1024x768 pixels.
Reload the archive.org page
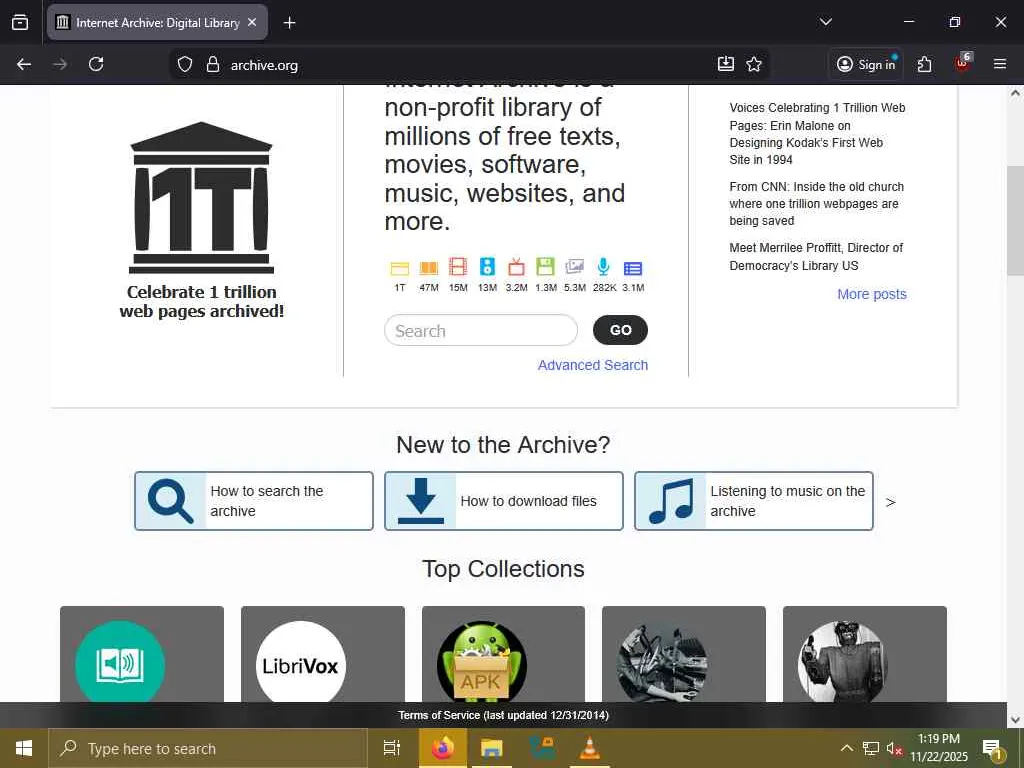tap(96, 64)
